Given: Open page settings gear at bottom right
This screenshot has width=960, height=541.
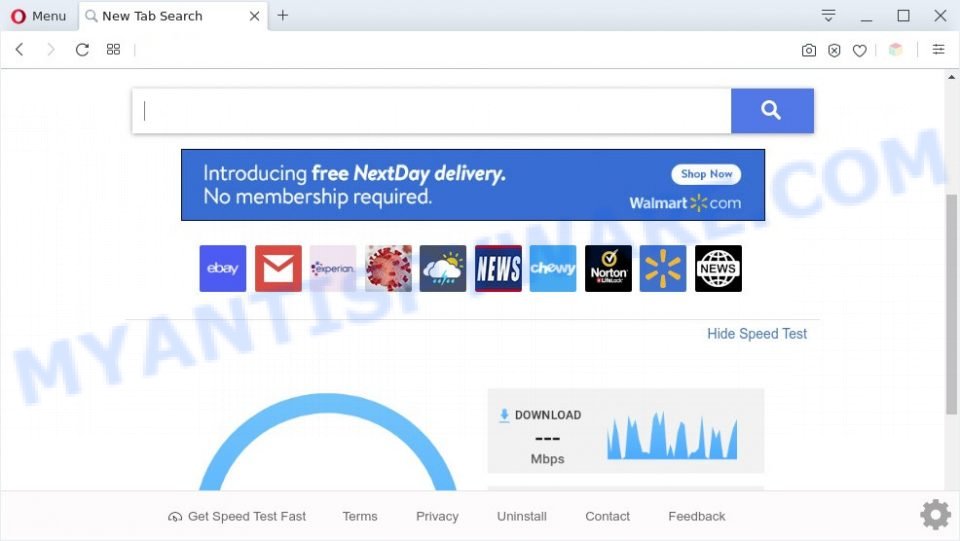Looking at the screenshot, I should point(936,514).
